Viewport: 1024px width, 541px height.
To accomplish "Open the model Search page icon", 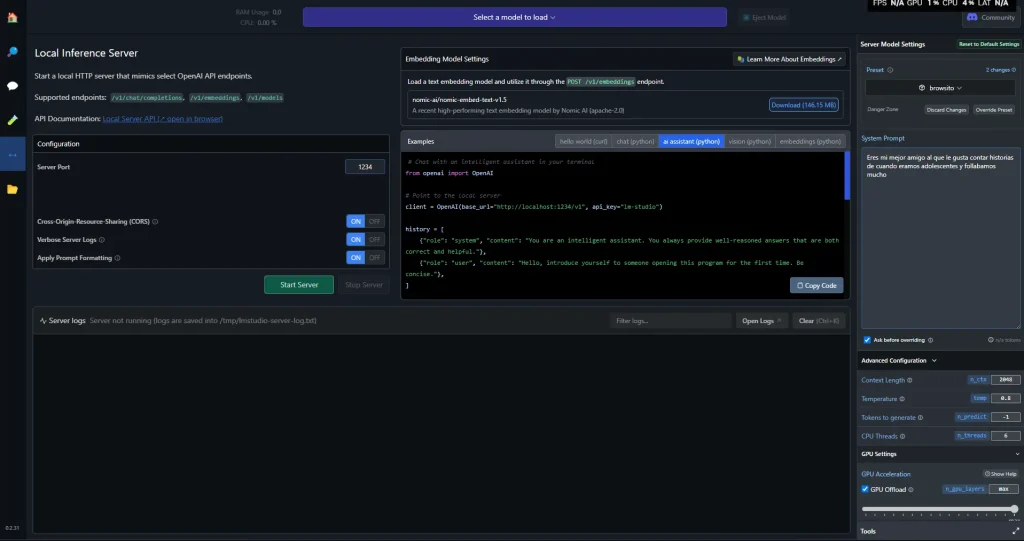I will (12, 51).
